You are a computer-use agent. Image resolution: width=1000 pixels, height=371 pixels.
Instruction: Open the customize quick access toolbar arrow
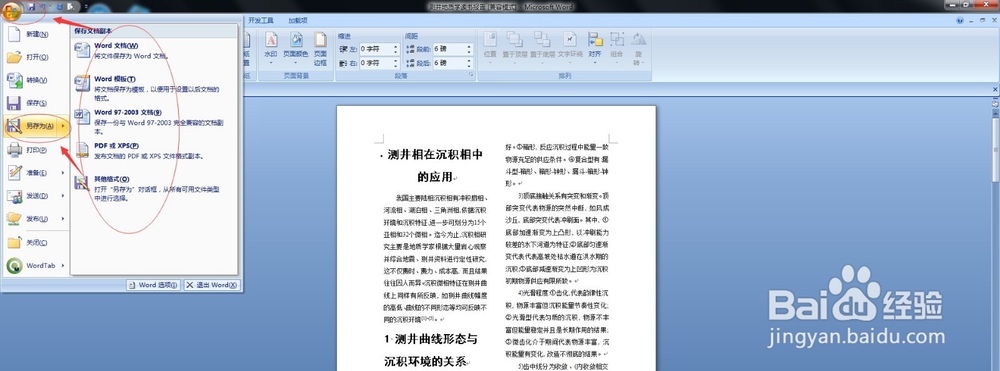tap(86, 6)
